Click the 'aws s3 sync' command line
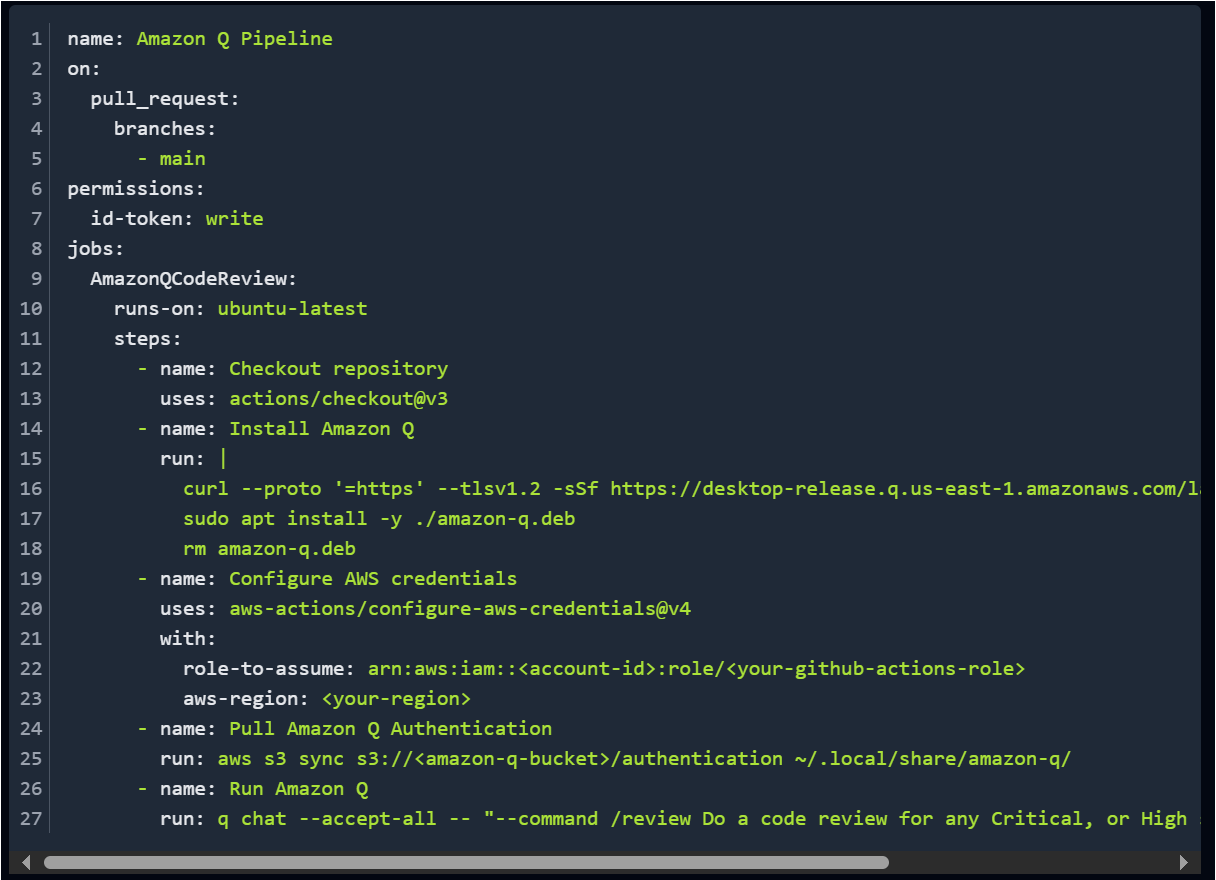Viewport: 1216px width, 880px height. click(x=644, y=759)
